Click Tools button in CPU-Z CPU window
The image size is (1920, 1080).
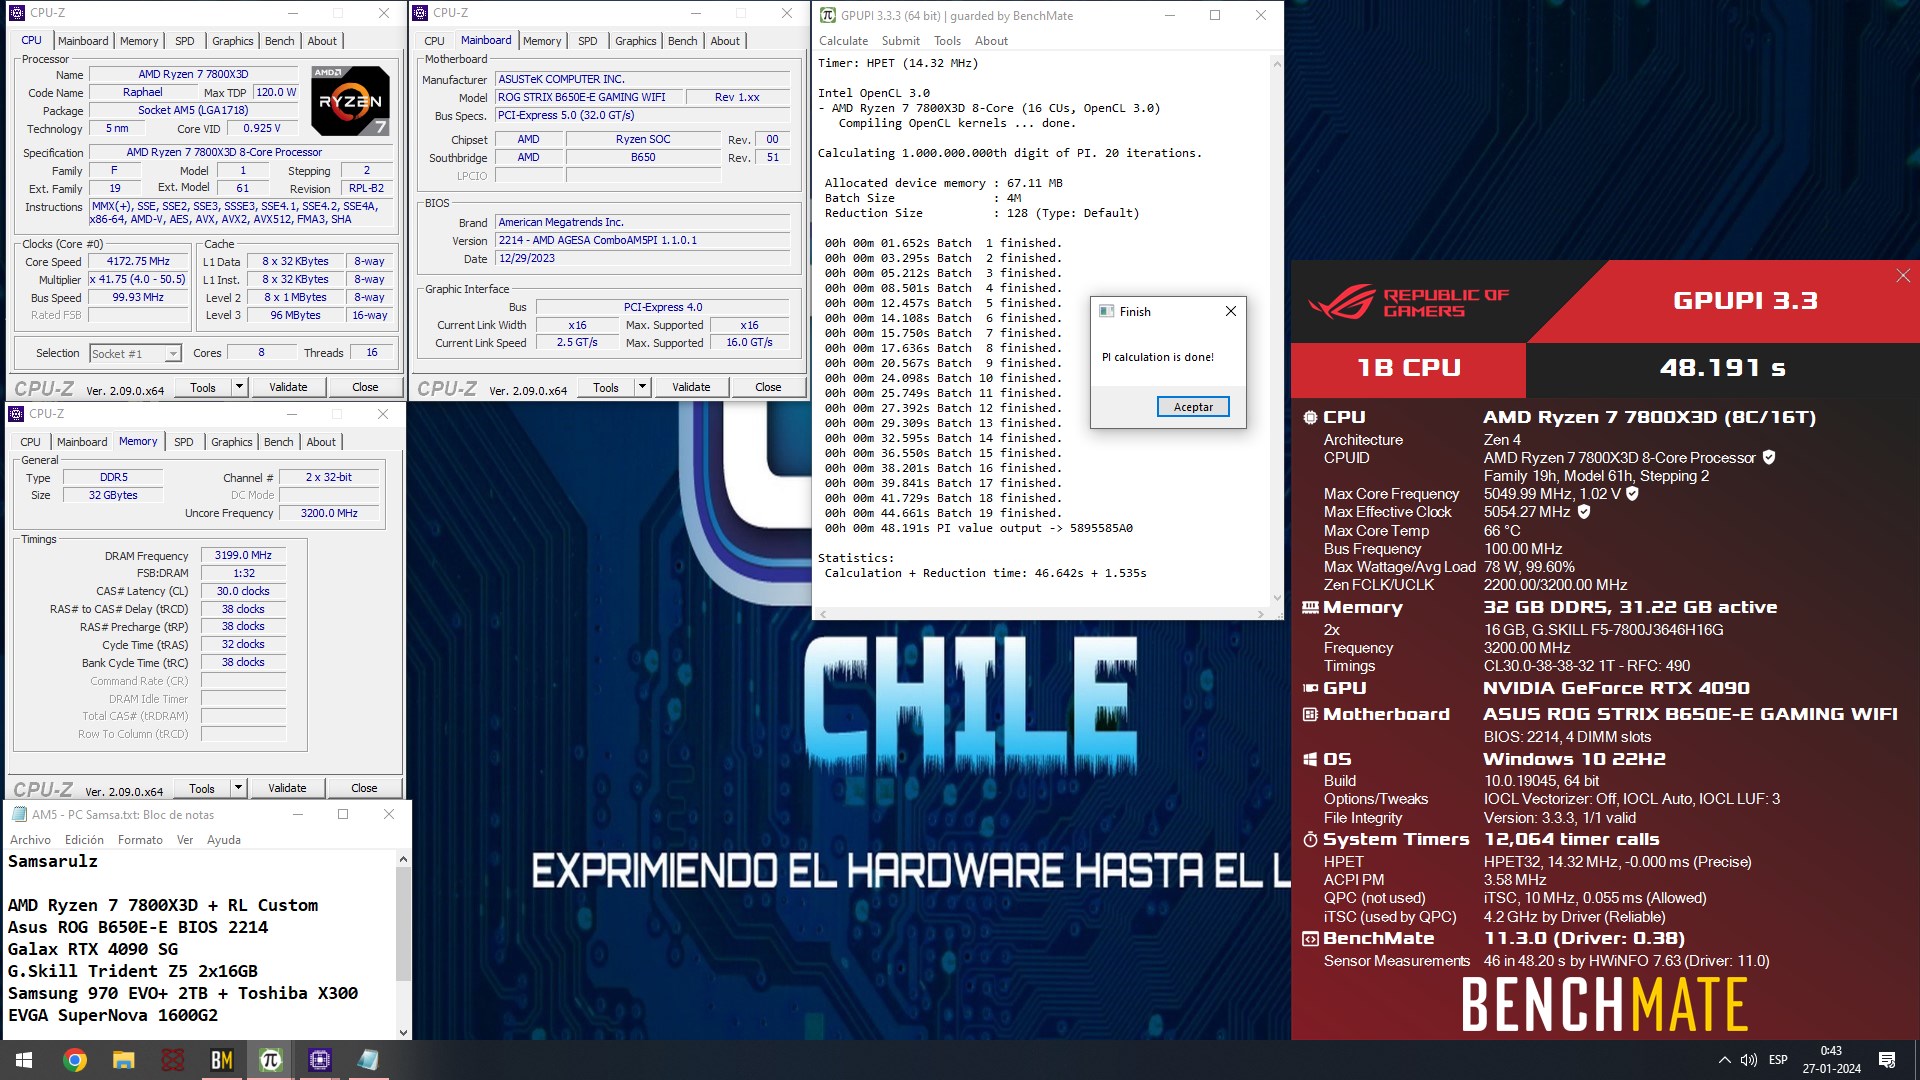coord(203,387)
